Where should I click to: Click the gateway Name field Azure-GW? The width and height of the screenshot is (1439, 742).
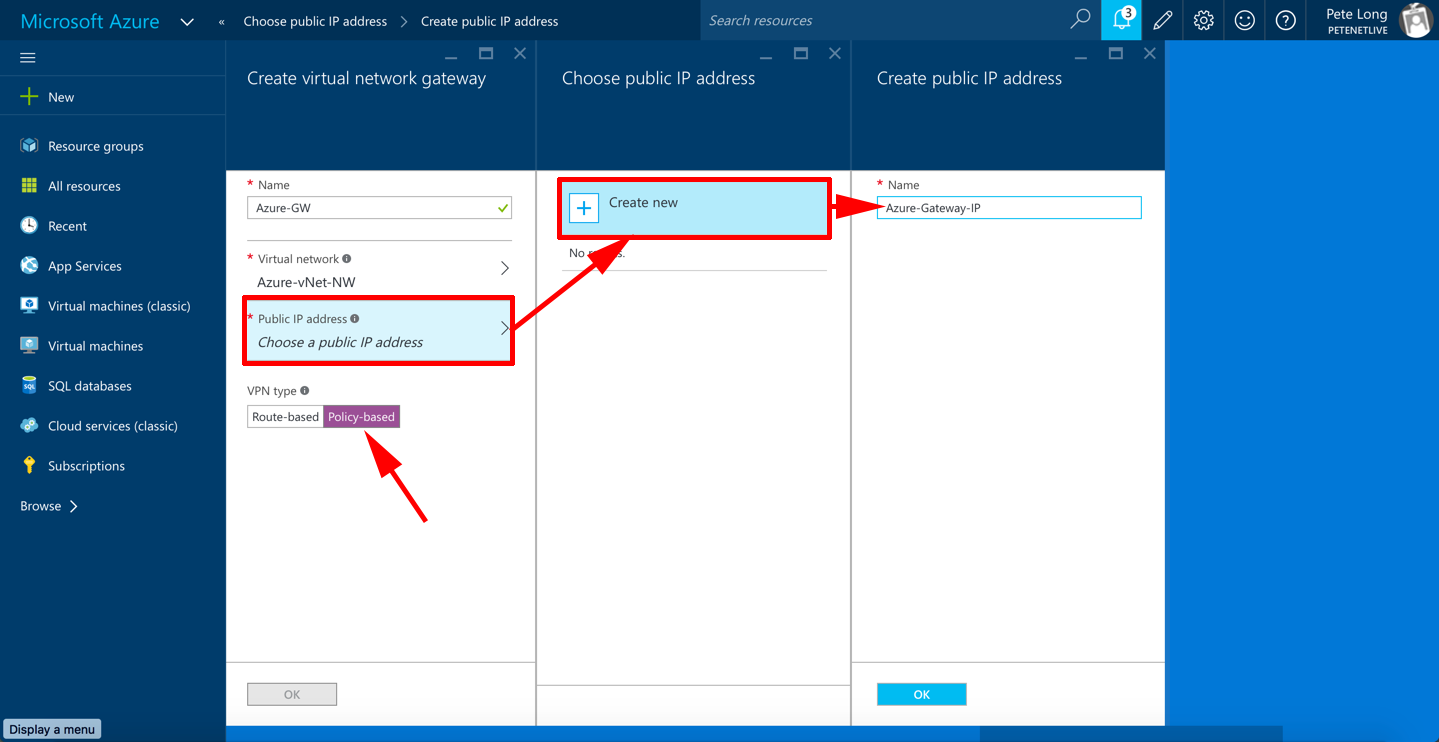pos(379,208)
